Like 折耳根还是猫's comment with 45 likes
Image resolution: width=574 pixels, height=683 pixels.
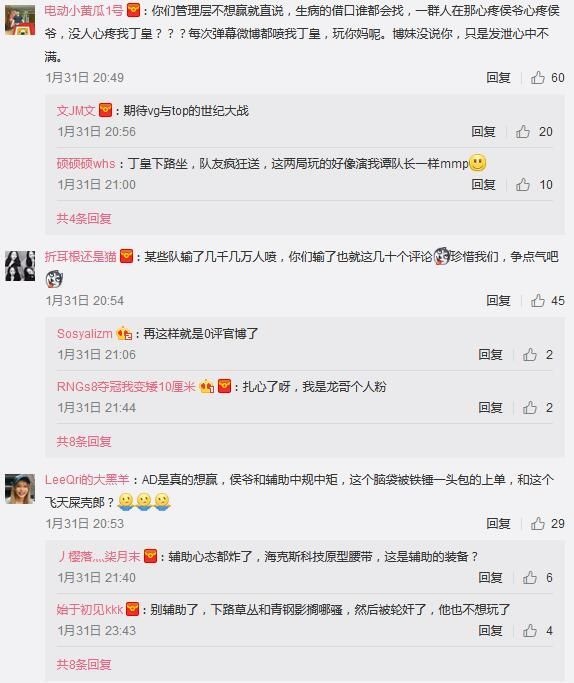pyautogui.click(x=538, y=301)
